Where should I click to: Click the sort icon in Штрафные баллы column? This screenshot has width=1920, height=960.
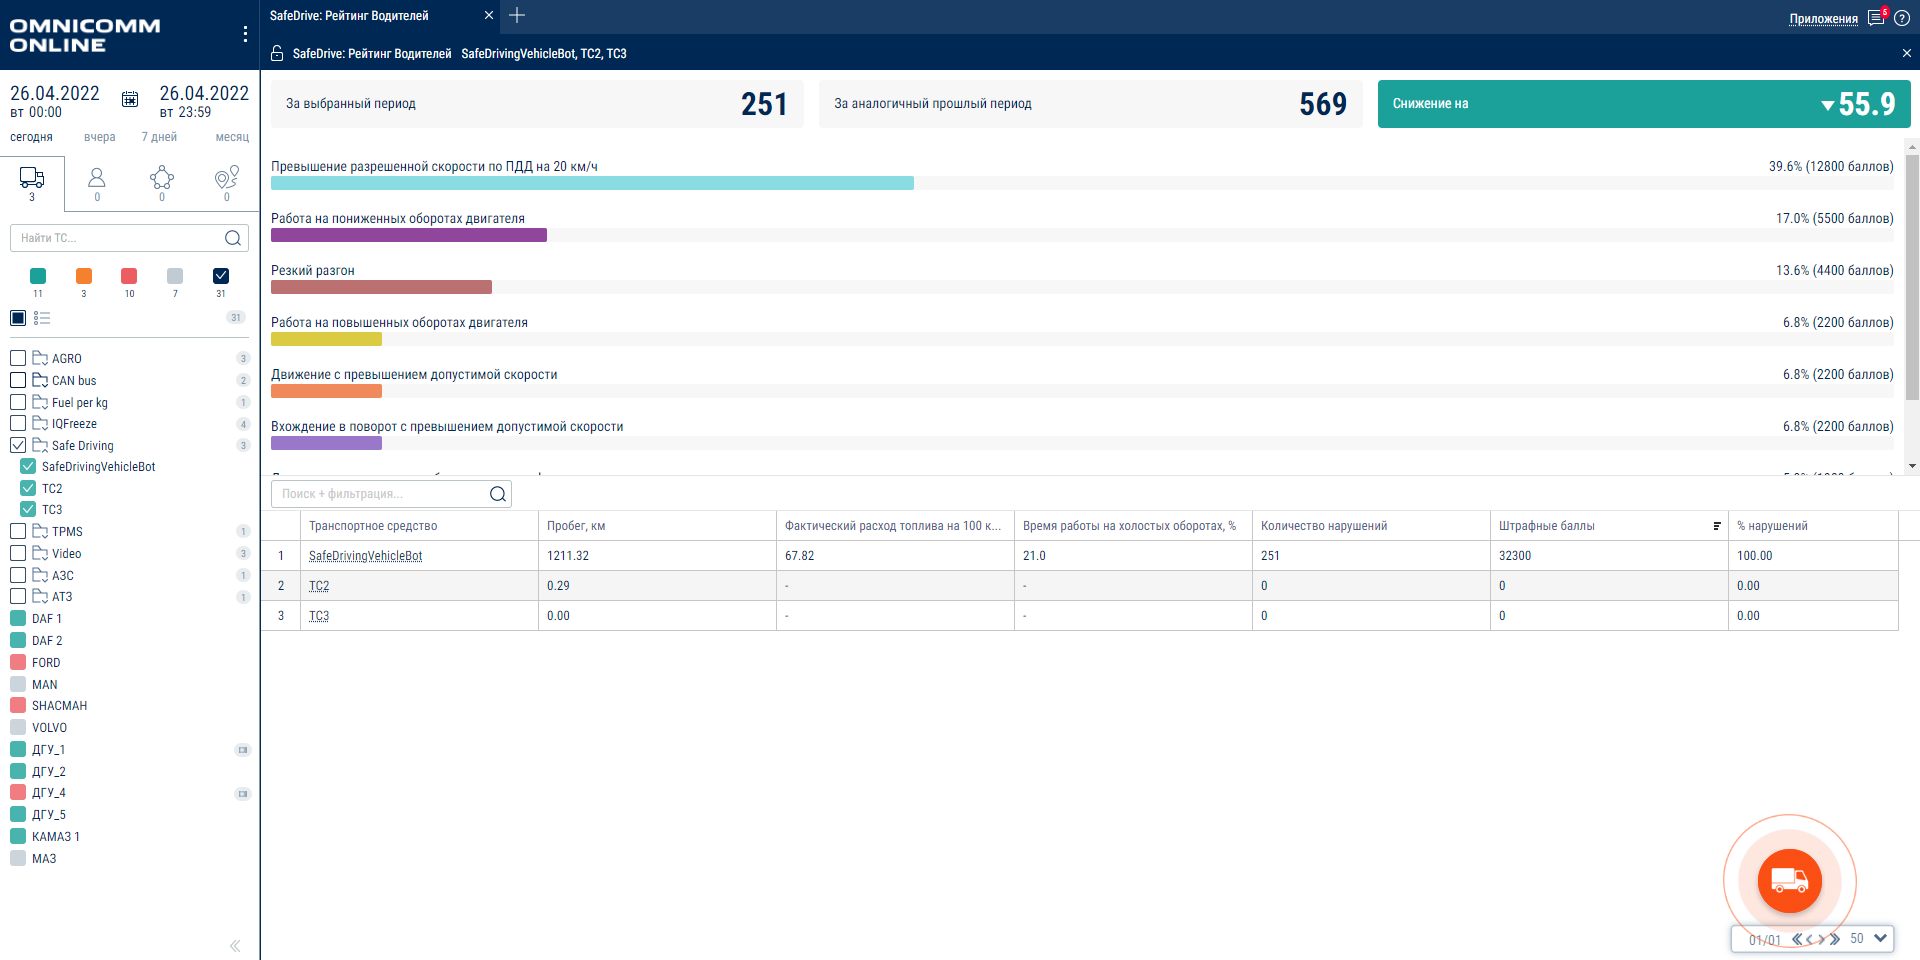pyautogui.click(x=1717, y=526)
